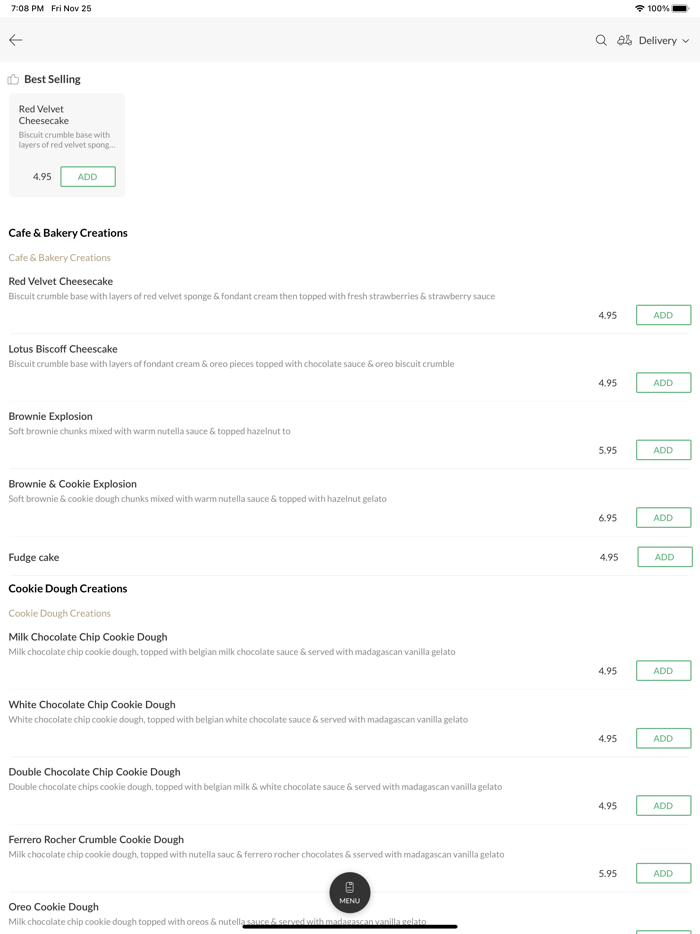
Task: Open the search magnifier icon
Action: point(601,40)
